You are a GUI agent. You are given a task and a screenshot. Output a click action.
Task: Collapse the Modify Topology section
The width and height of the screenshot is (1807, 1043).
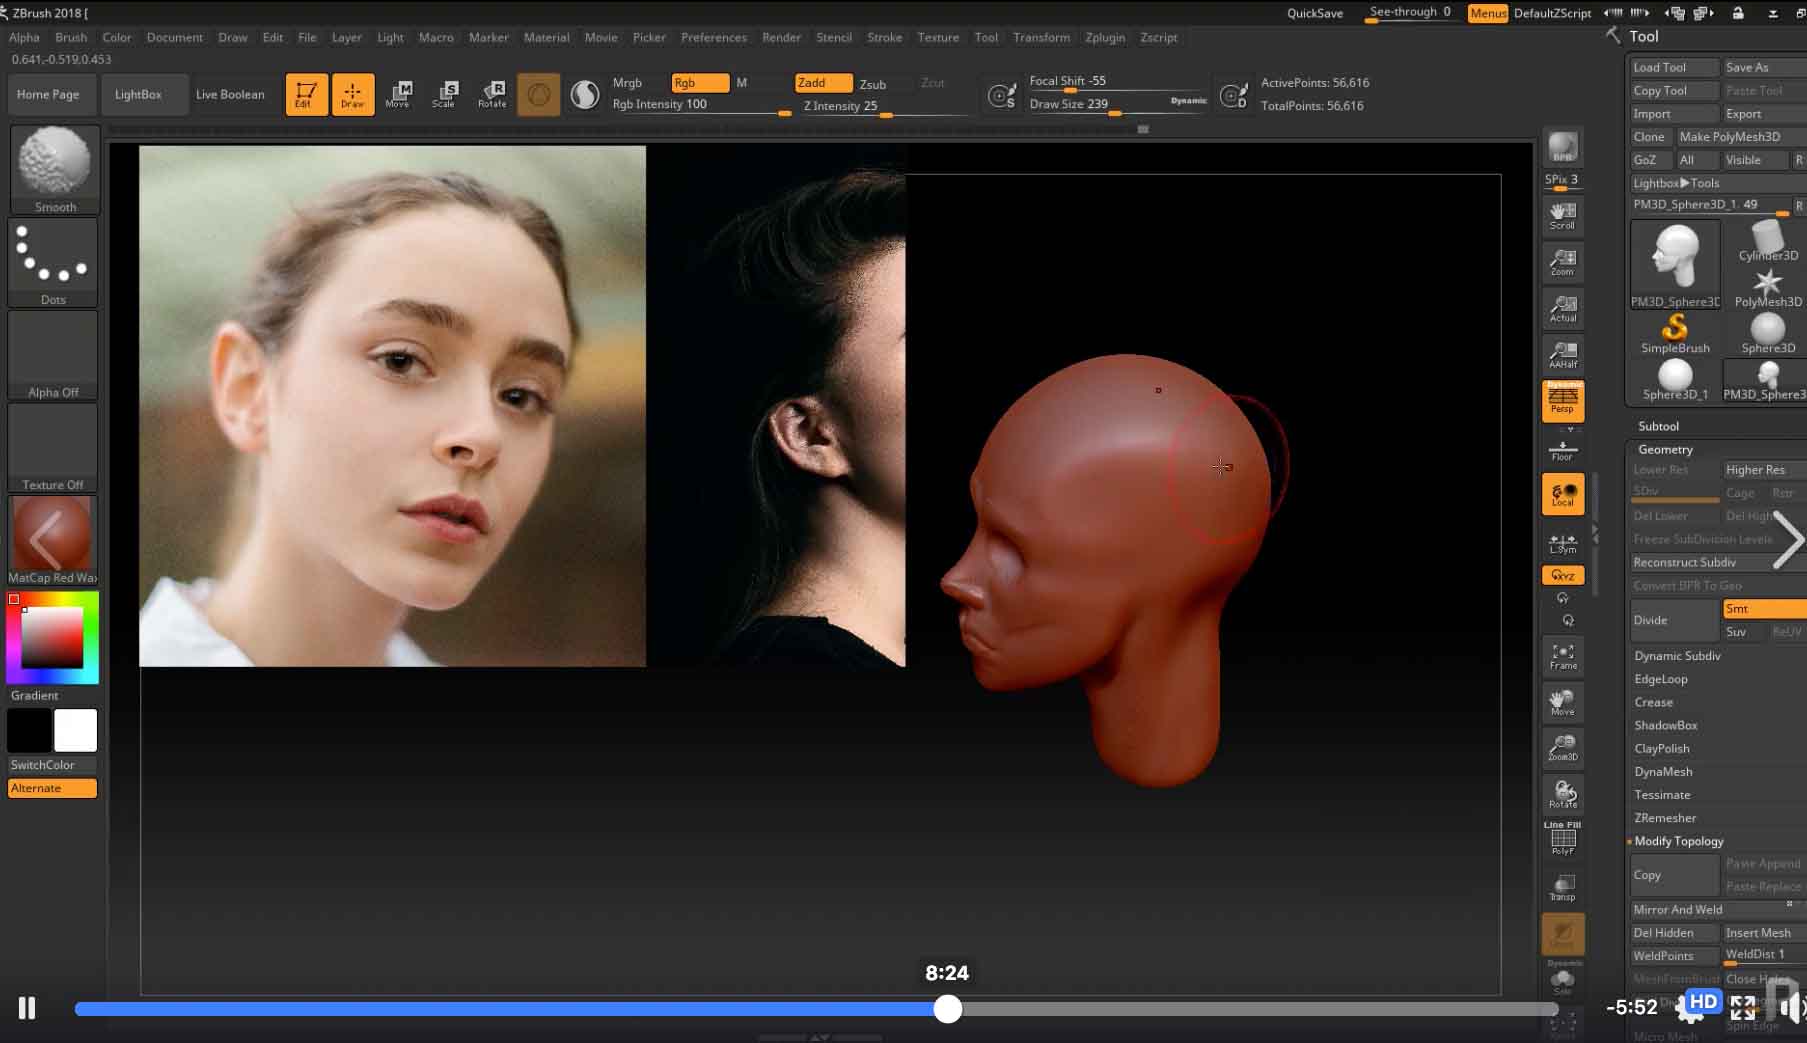(1679, 841)
